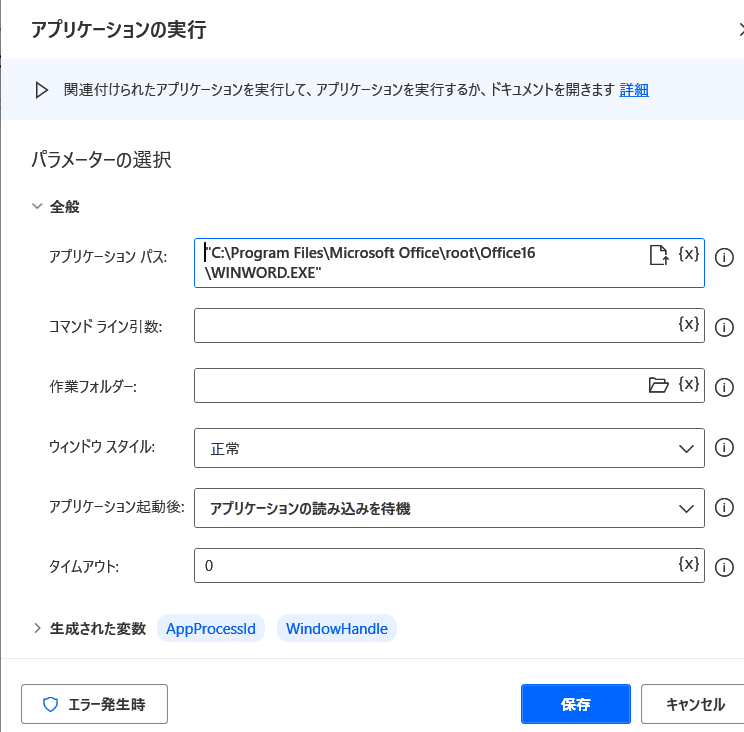Open the アプリケーション起動後 dropdown
744x732 pixels.
tap(449, 508)
